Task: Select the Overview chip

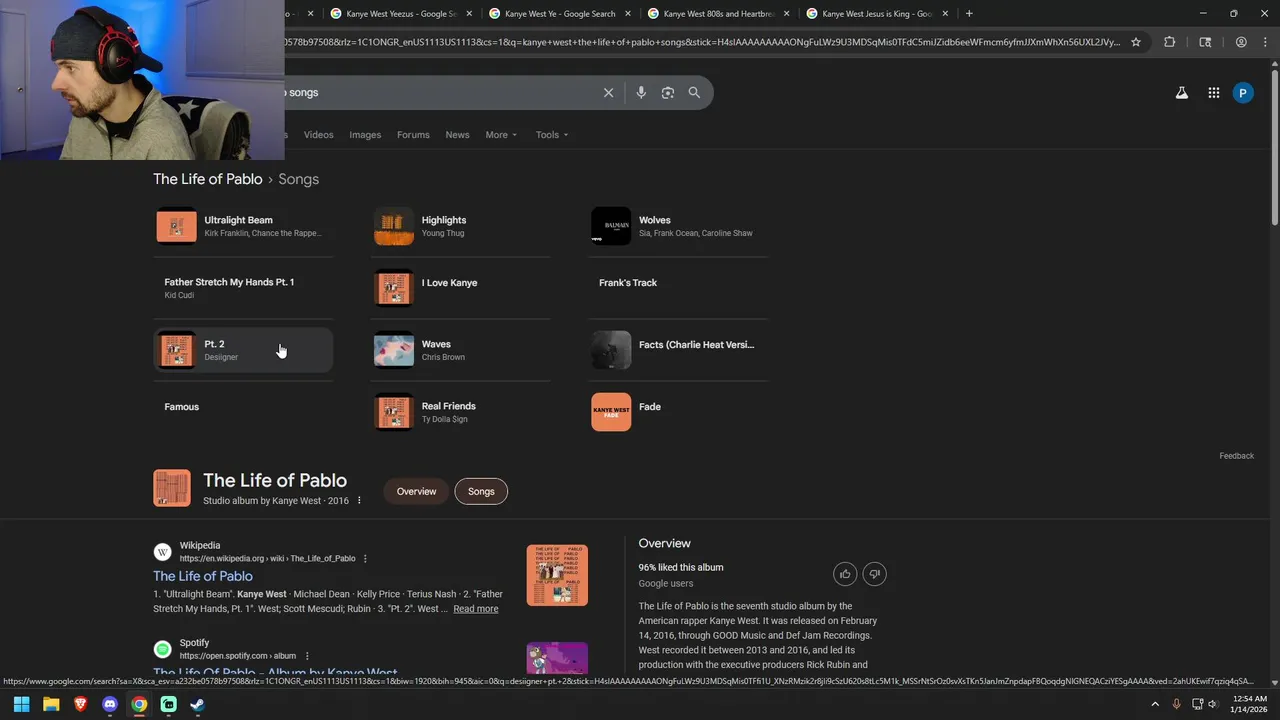Action: click(x=416, y=492)
